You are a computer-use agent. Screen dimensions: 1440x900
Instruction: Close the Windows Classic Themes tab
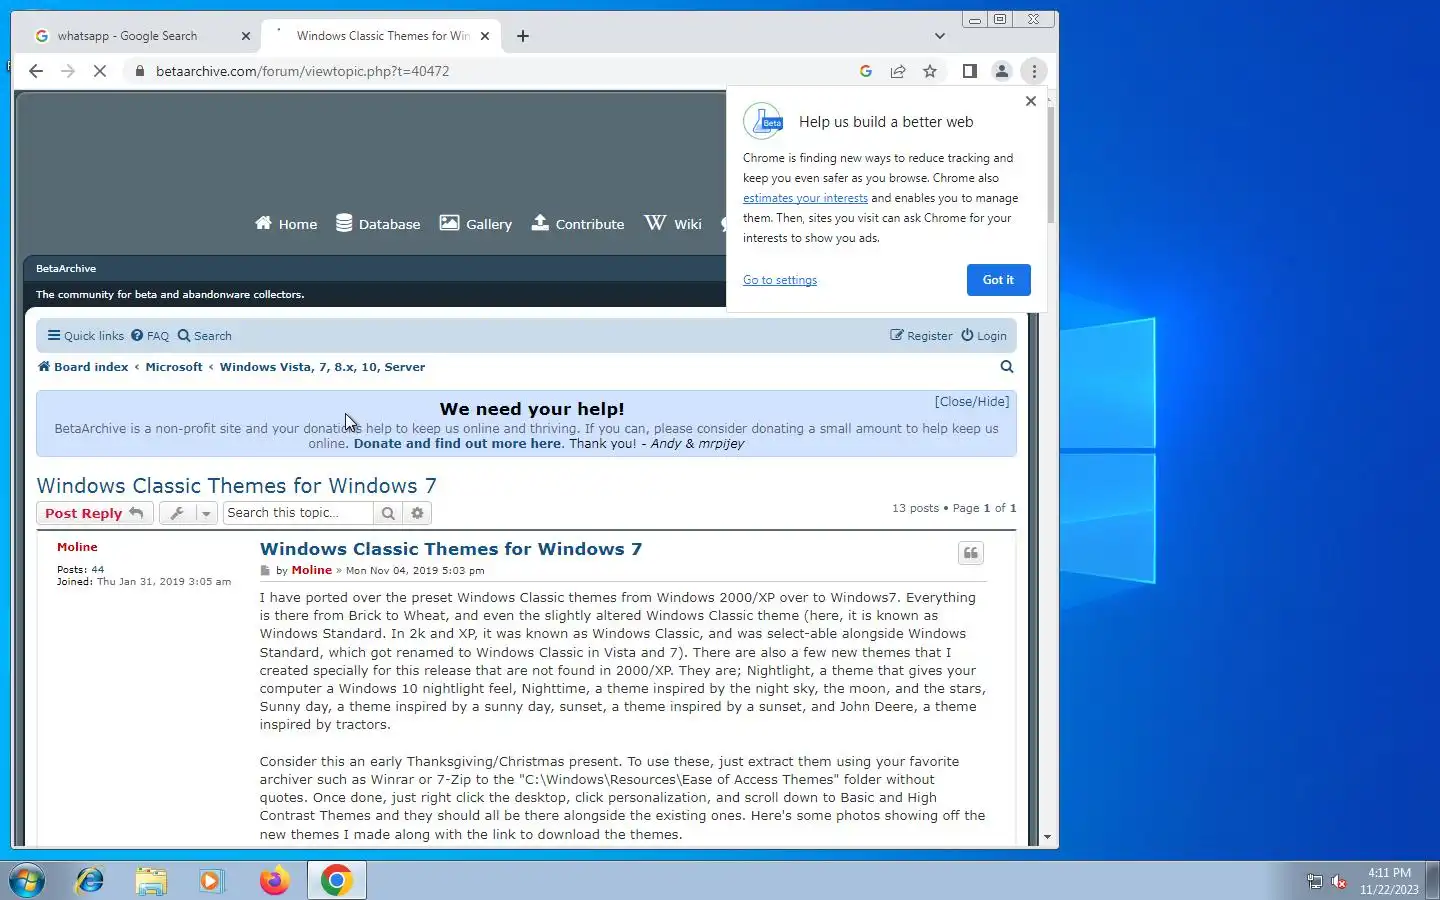click(x=485, y=36)
